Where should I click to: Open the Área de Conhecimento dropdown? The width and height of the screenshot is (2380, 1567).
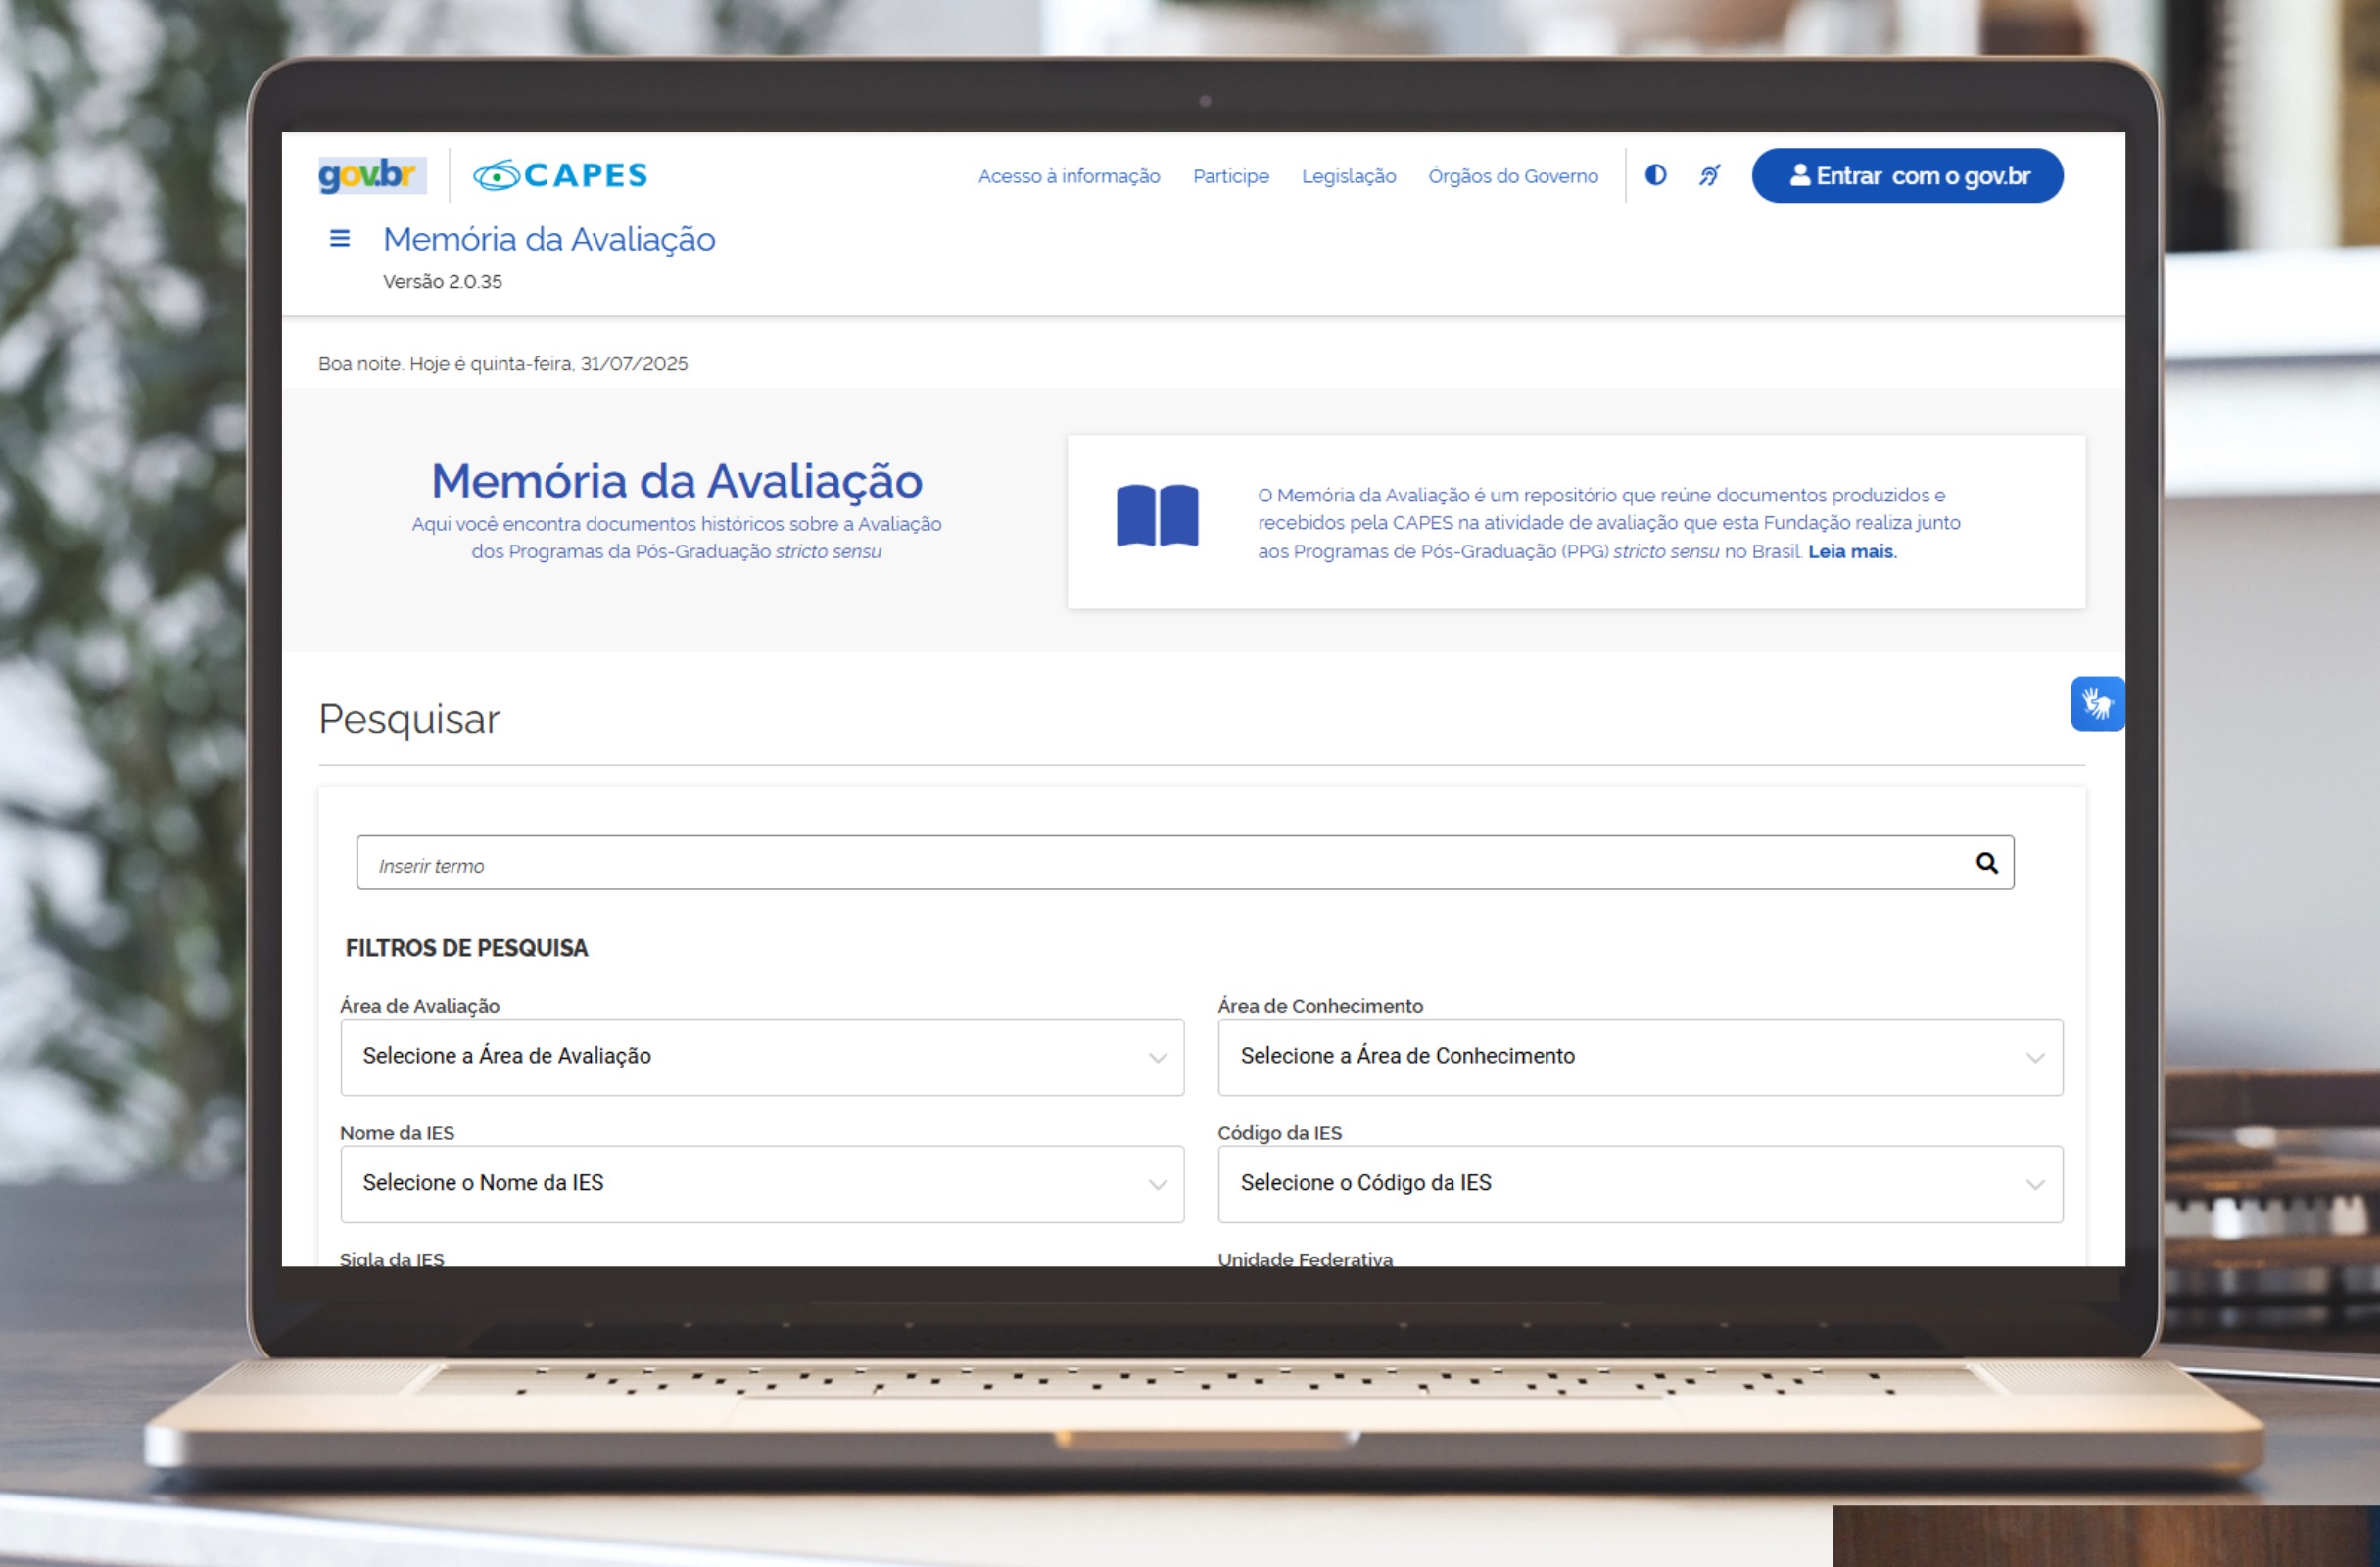pyautogui.click(x=1640, y=1057)
